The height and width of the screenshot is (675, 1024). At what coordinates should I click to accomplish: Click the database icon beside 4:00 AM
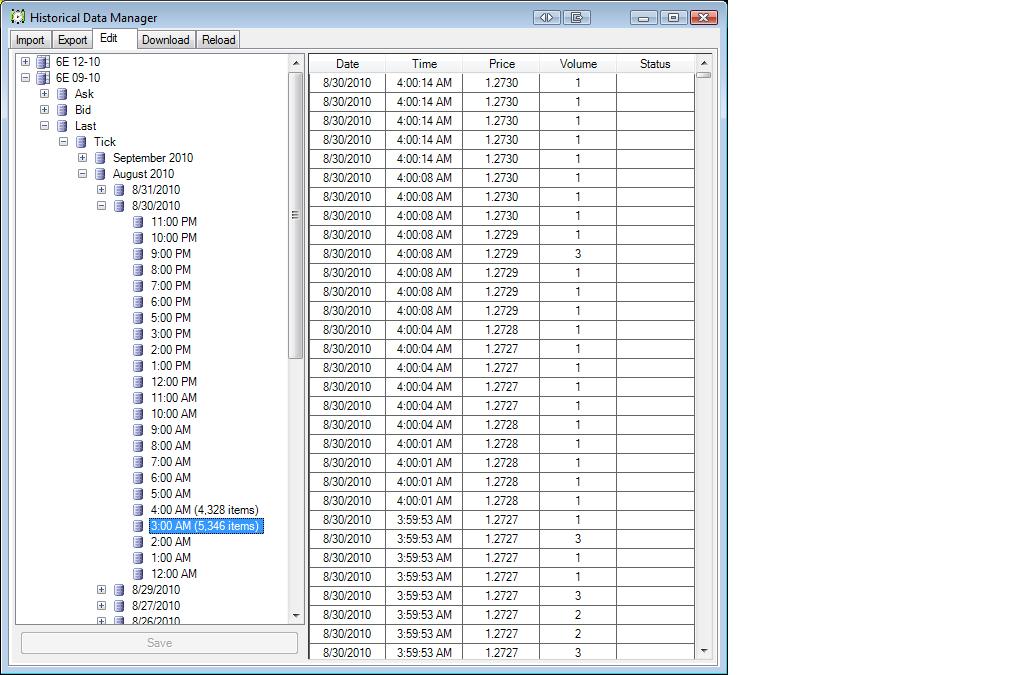tap(138, 510)
